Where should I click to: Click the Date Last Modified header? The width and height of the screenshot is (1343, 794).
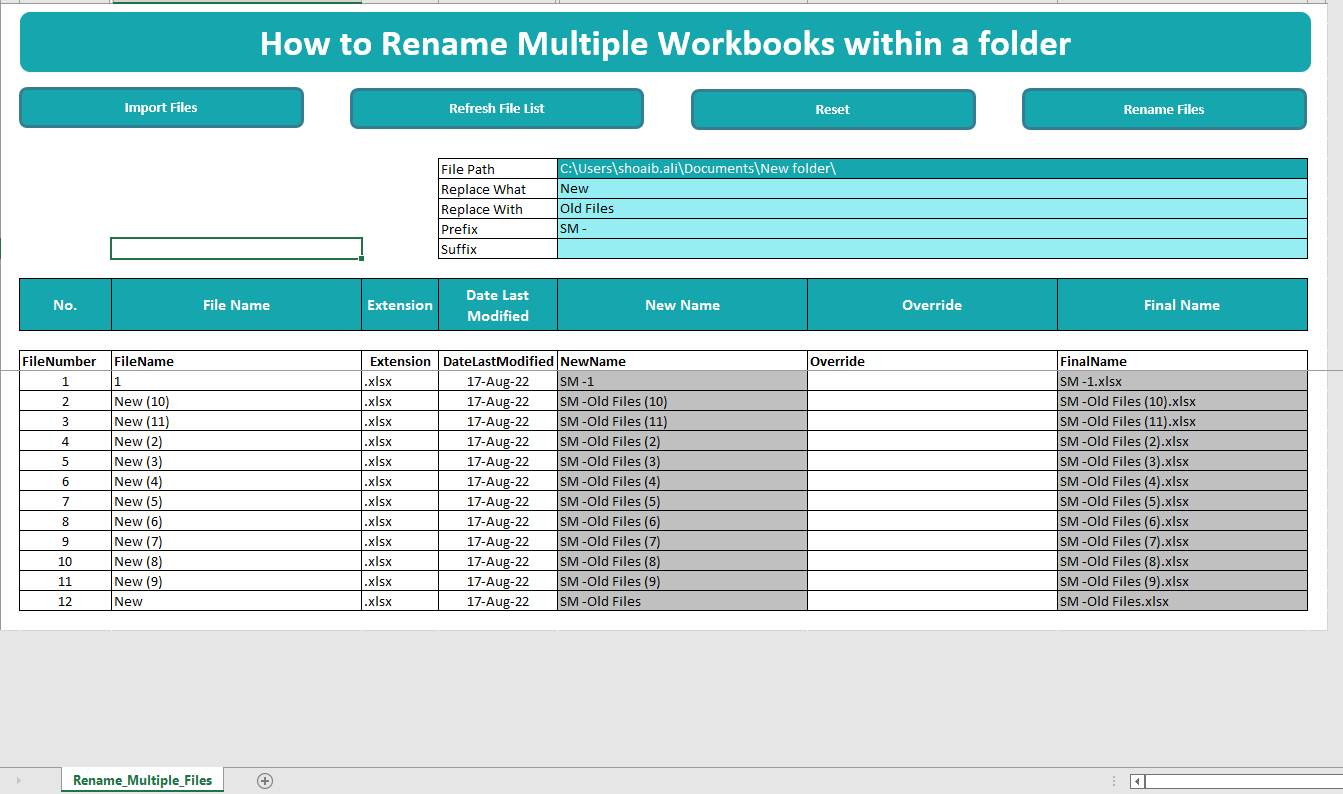497,304
